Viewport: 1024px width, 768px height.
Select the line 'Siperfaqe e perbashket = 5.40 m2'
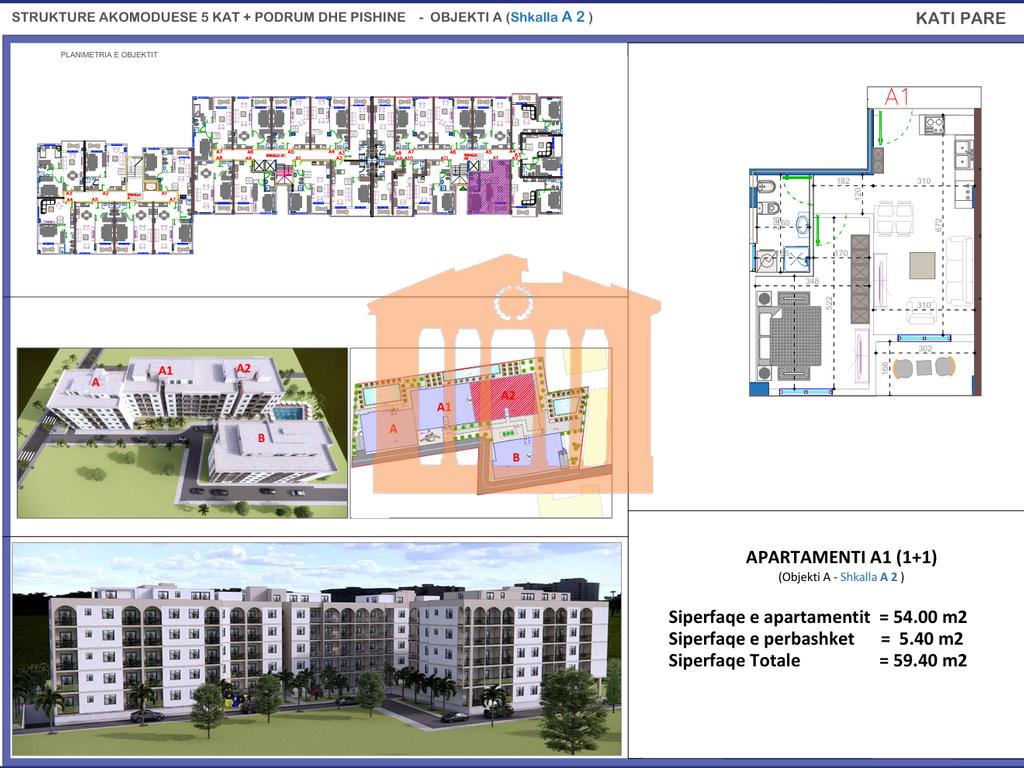coord(816,639)
